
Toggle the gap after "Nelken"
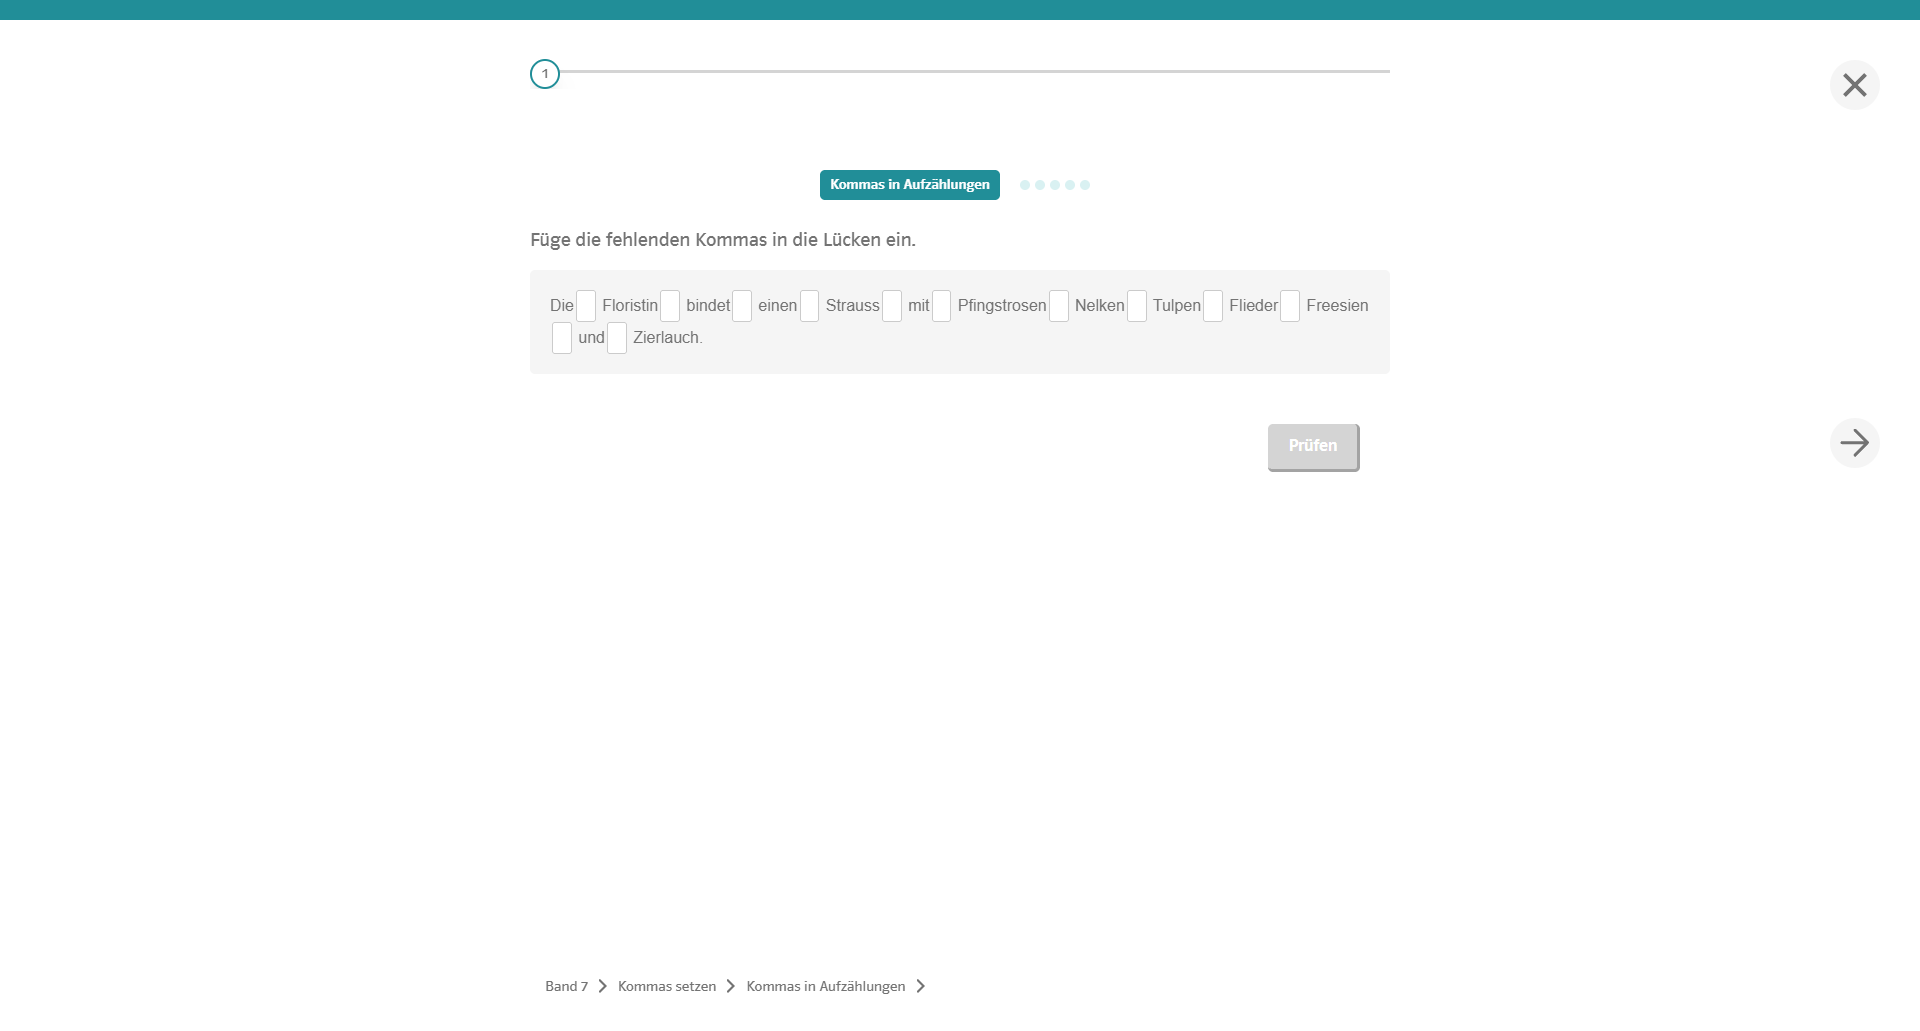point(1137,306)
